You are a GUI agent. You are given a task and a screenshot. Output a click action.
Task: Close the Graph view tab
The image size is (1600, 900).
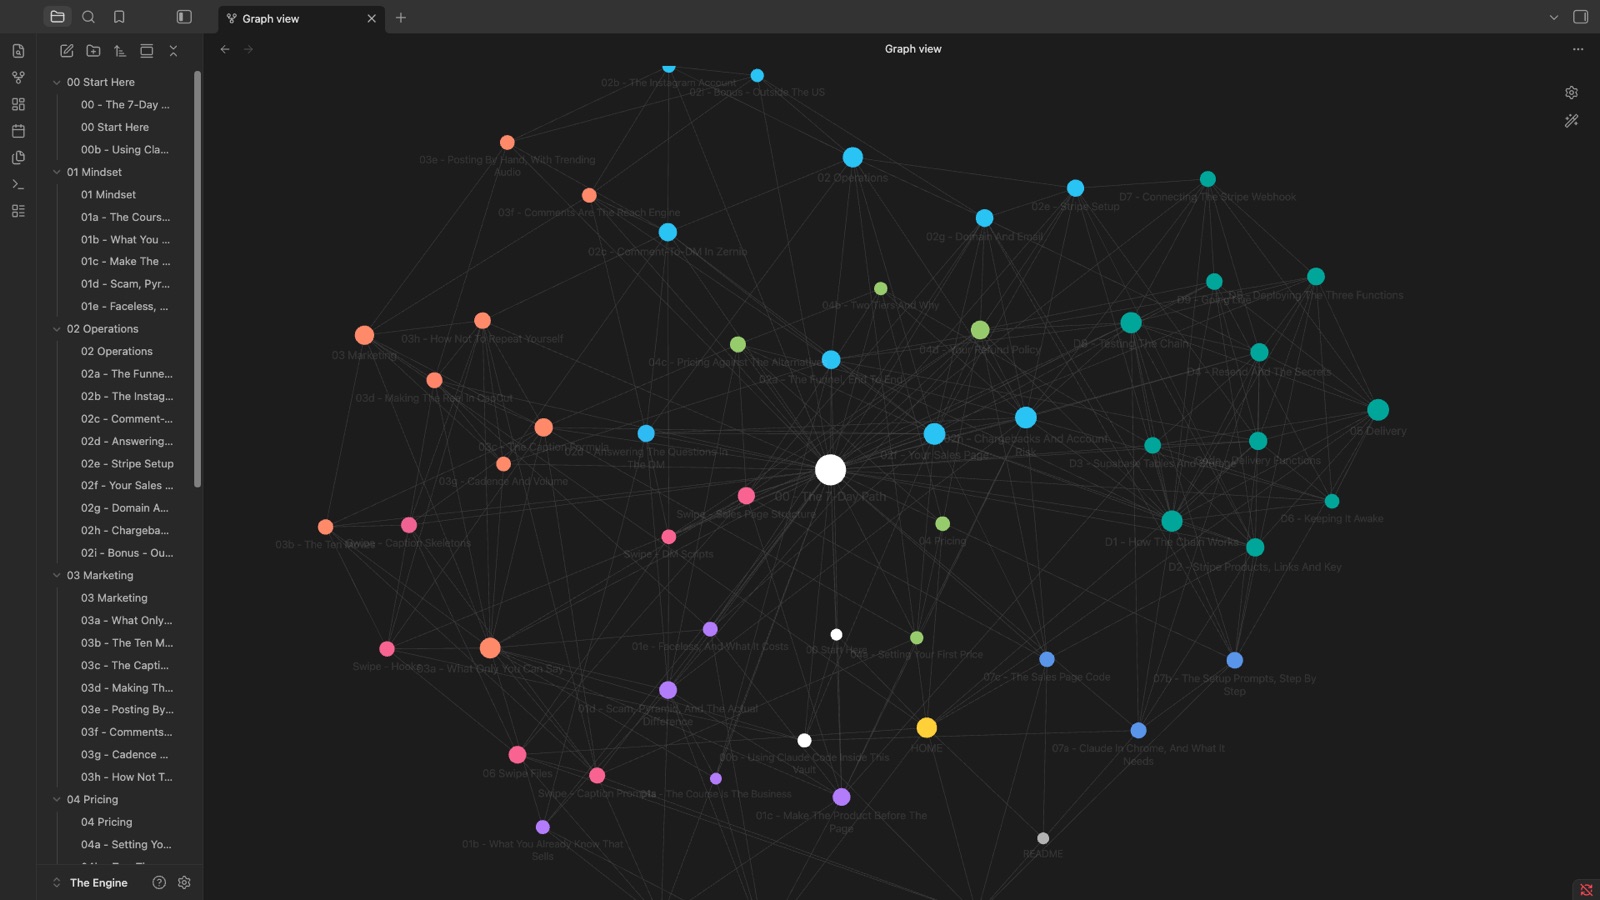click(x=372, y=18)
